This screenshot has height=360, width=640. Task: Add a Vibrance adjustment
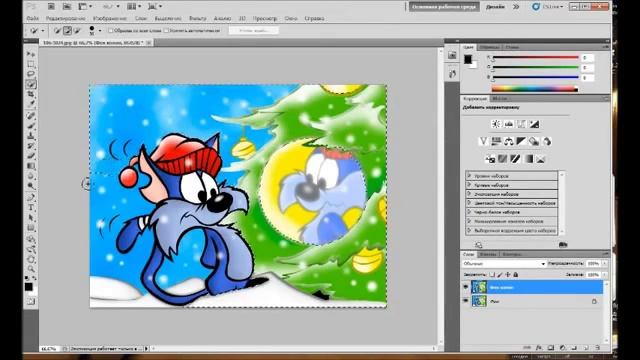pos(483,142)
